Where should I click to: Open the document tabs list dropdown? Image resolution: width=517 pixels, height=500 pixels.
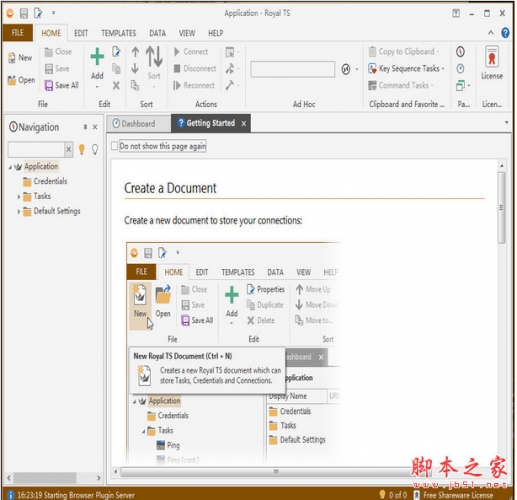tap(507, 123)
